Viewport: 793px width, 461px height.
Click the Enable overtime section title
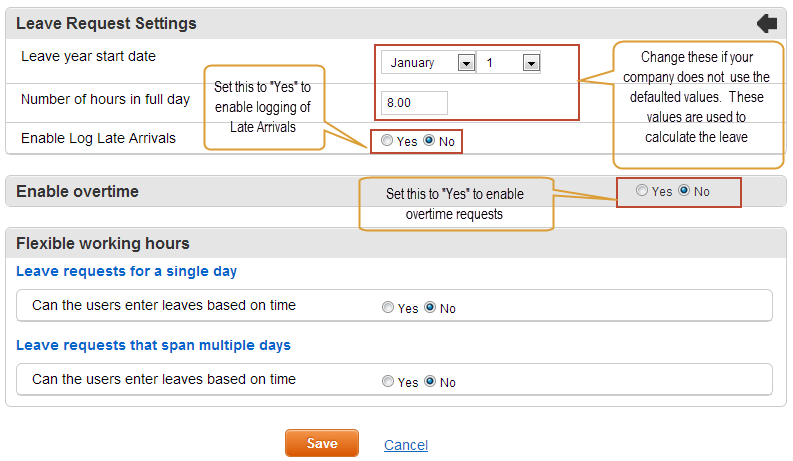coord(77,191)
